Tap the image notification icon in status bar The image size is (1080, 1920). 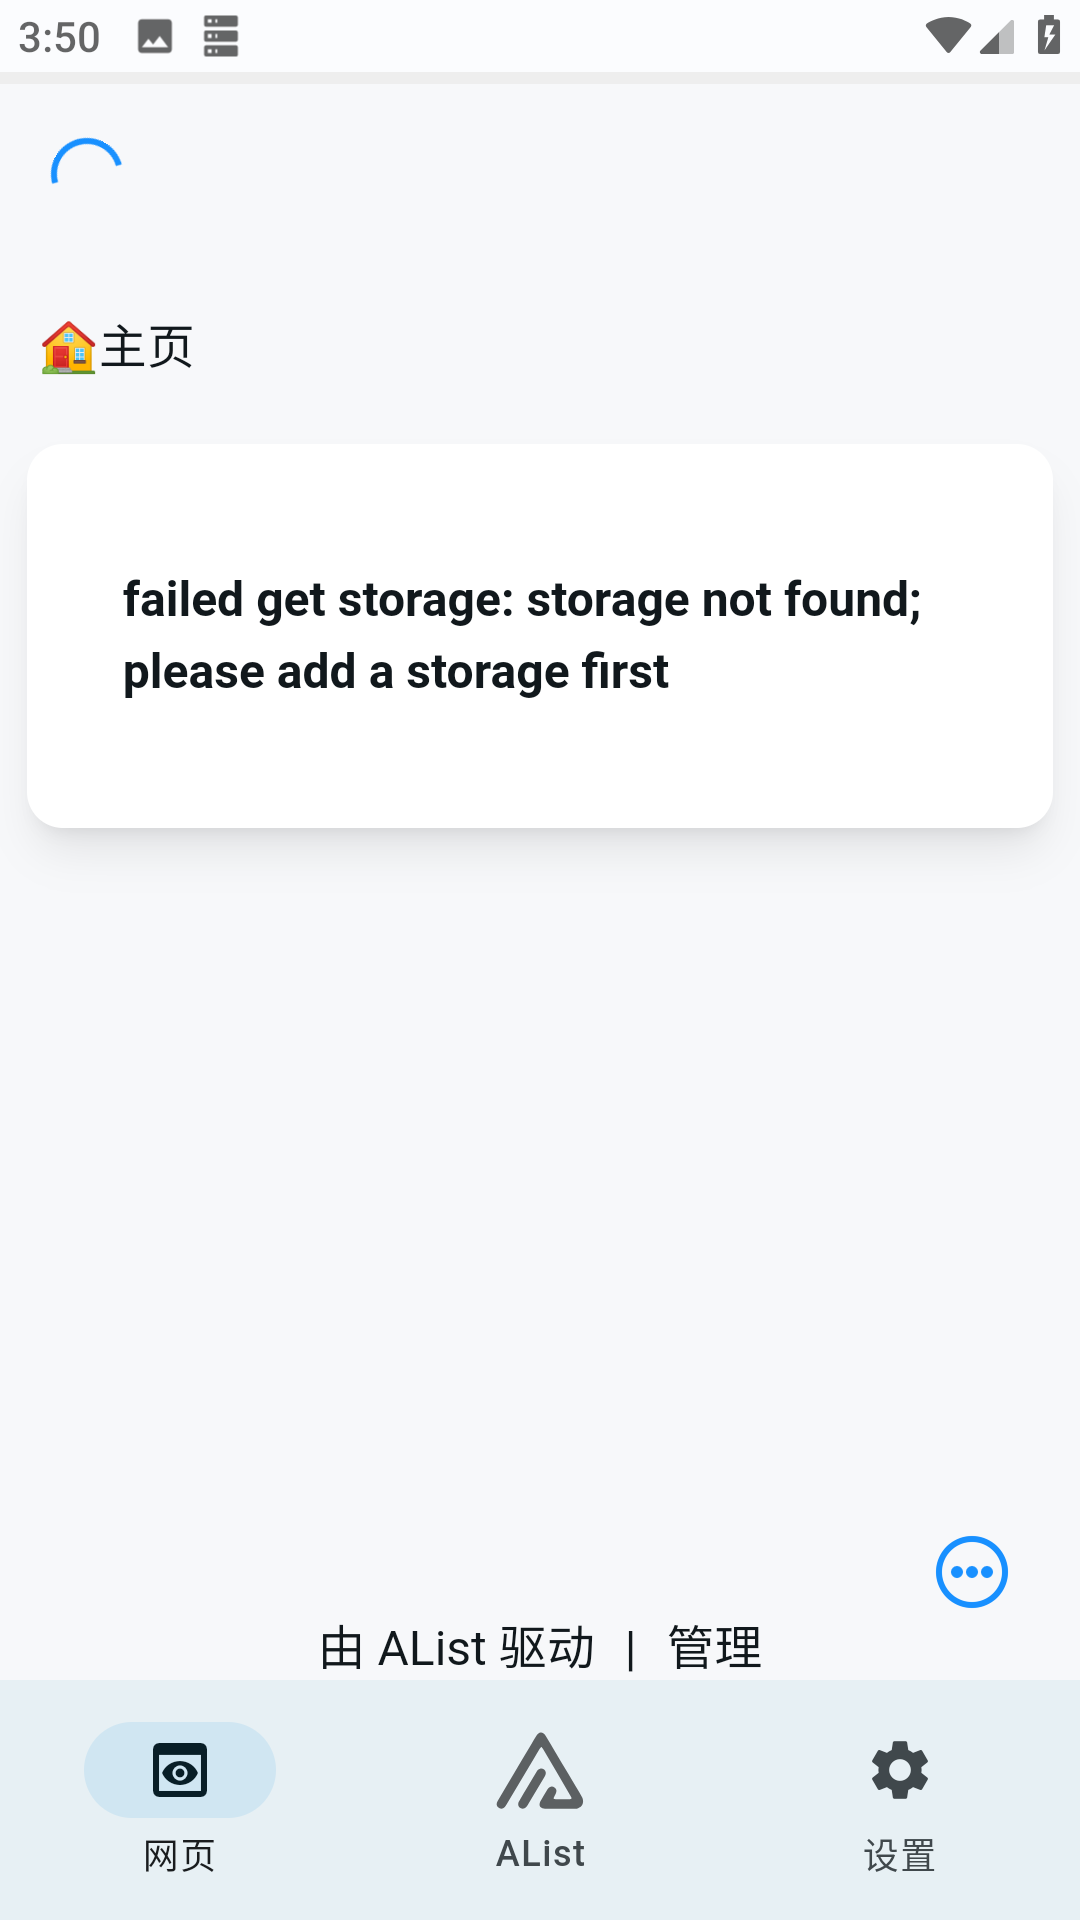tap(155, 37)
